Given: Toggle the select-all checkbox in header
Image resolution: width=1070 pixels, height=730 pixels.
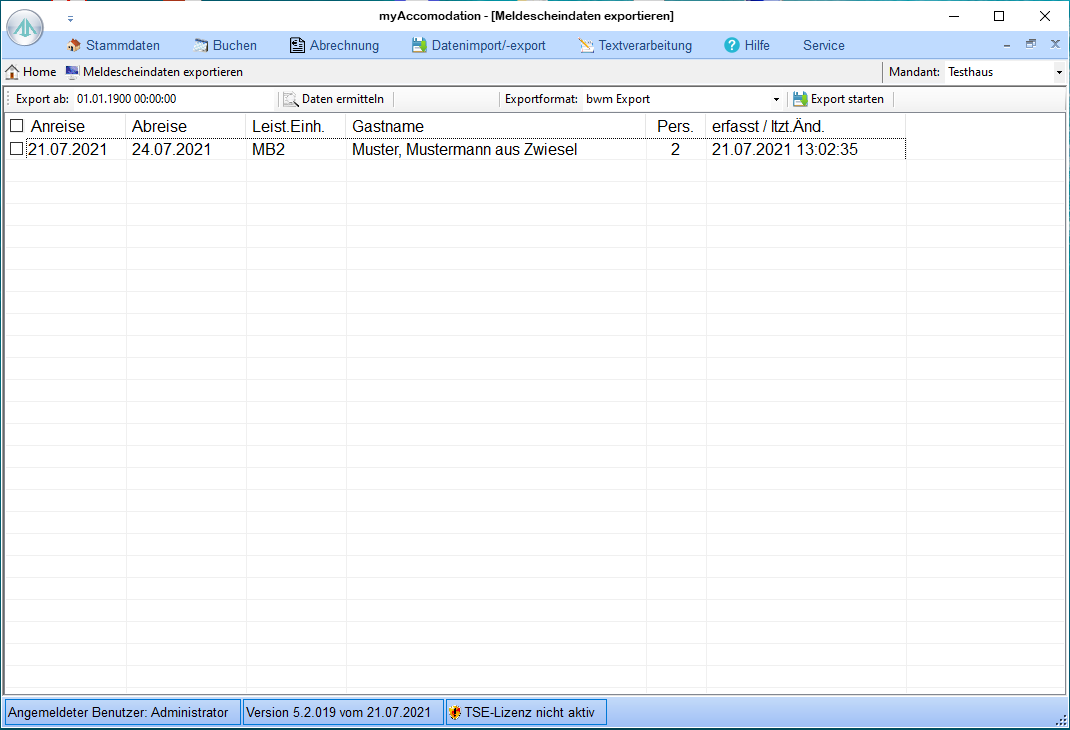Looking at the screenshot, I should click(16, 126).
